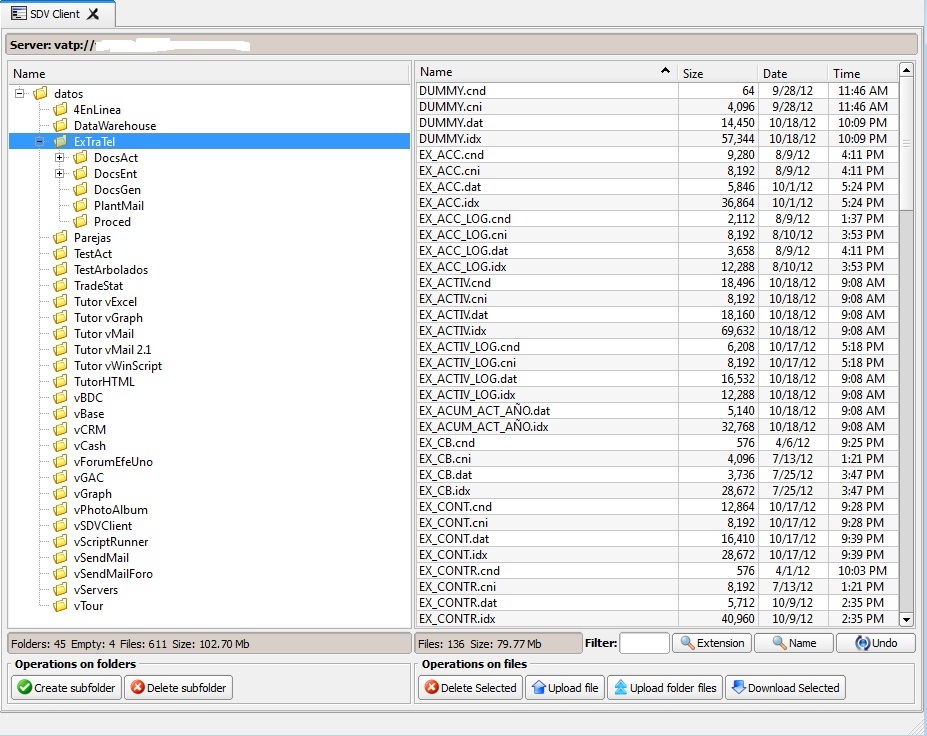Sort files by Time column
This screenshot has width=927, height=736.
[x=863, y=73]
